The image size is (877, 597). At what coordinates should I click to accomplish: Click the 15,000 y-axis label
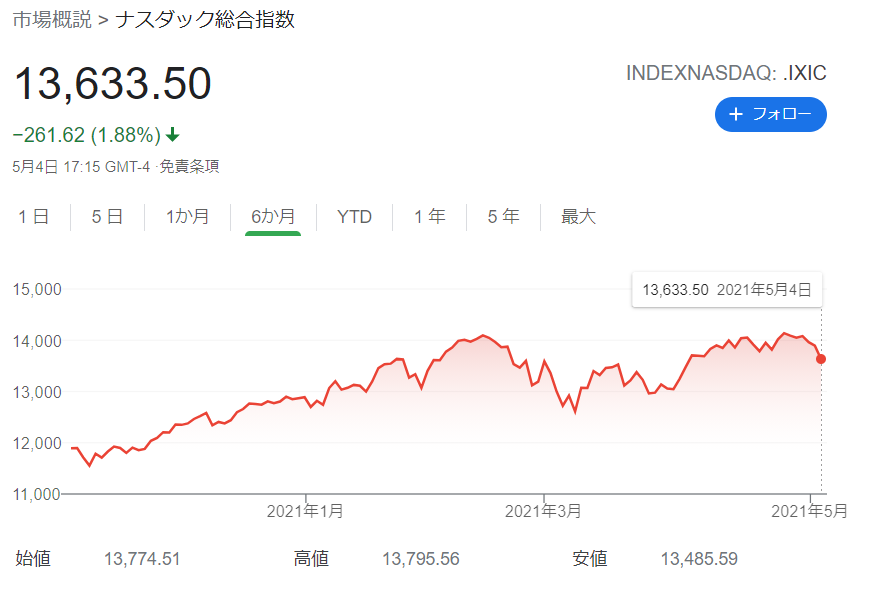(x=37, y=289)
